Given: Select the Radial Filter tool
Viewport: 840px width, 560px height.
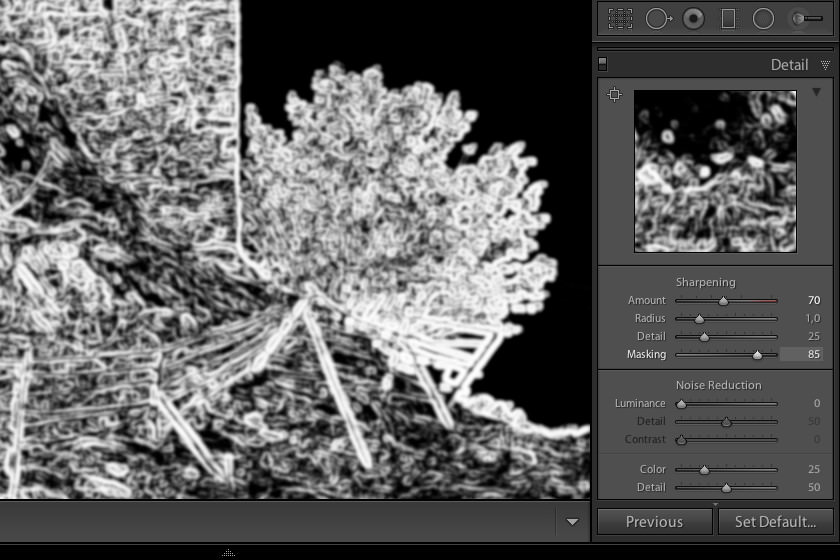Looking at the screenshot, I should click(763, 19).
